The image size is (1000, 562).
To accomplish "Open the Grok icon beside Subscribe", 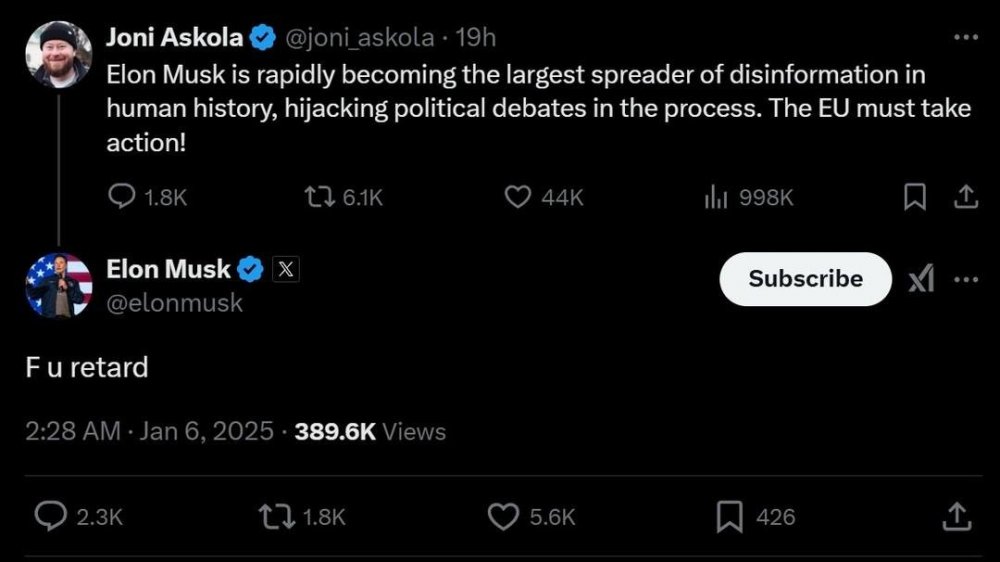I will pyautogui.click(x=921, y=280).
